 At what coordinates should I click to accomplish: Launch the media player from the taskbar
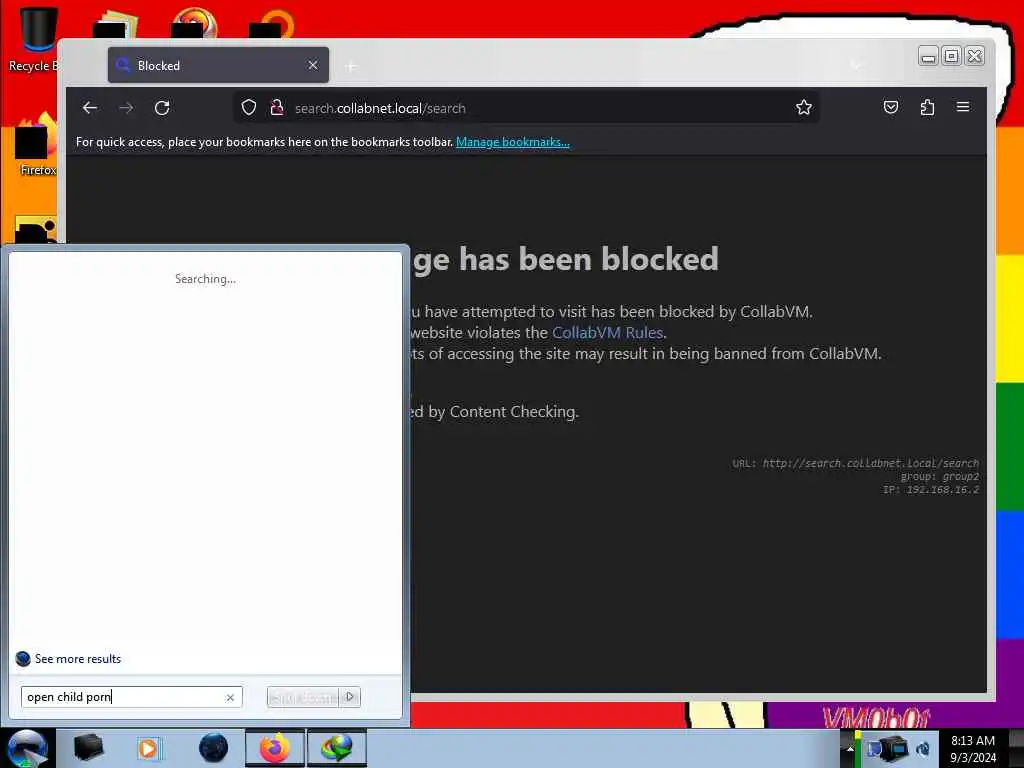[149, 748]
